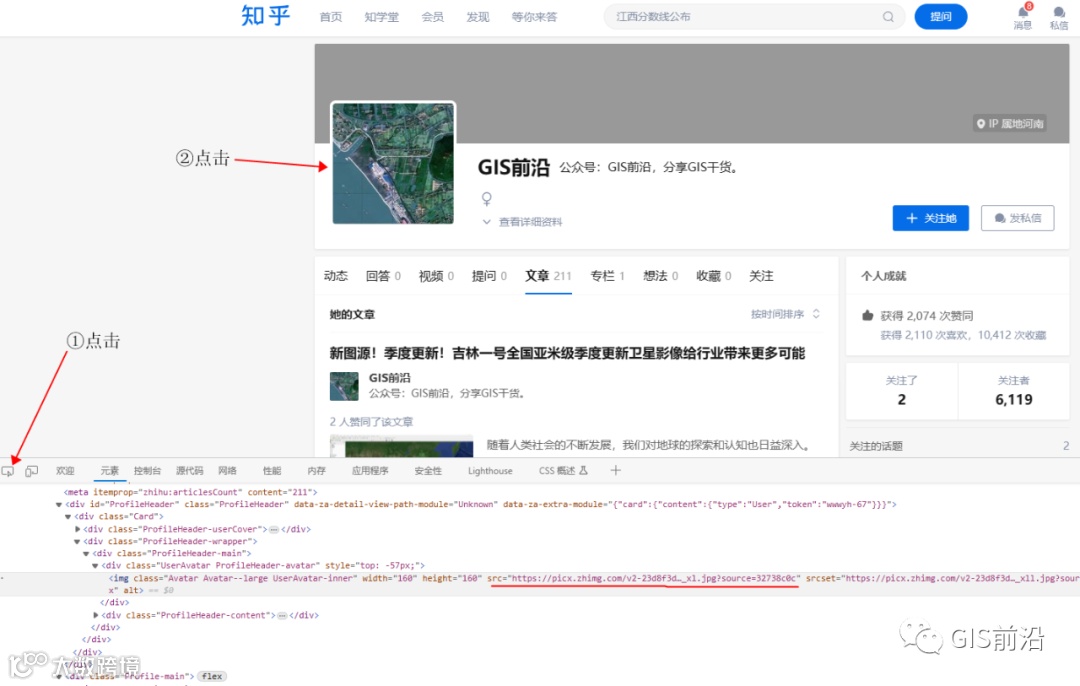
Task: Switch to the 关注 profile tab
Action: (761, 276)
